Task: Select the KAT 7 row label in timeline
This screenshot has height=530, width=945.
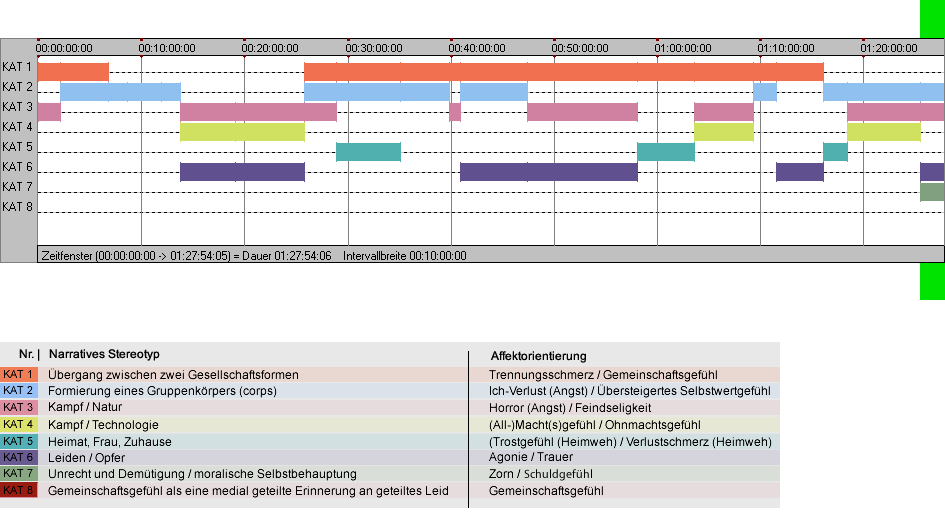Action: (17, 187)
